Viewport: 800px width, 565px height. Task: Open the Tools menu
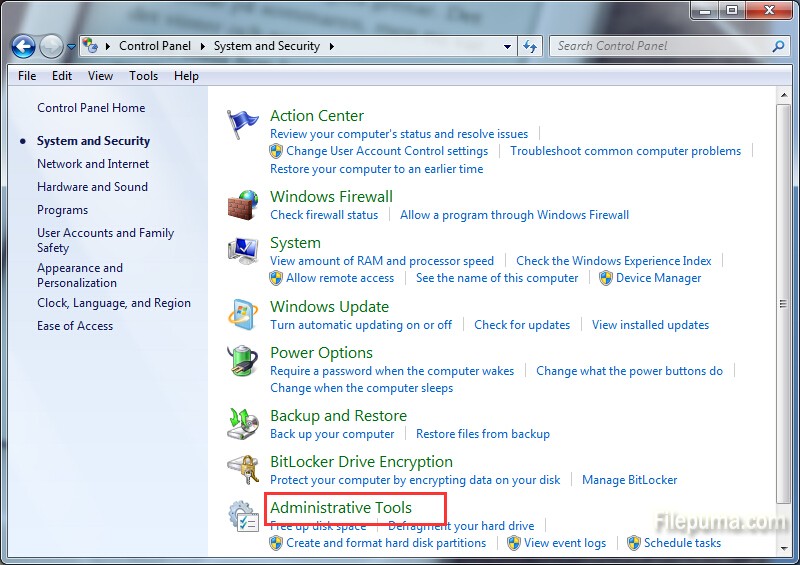pos(143,76)
